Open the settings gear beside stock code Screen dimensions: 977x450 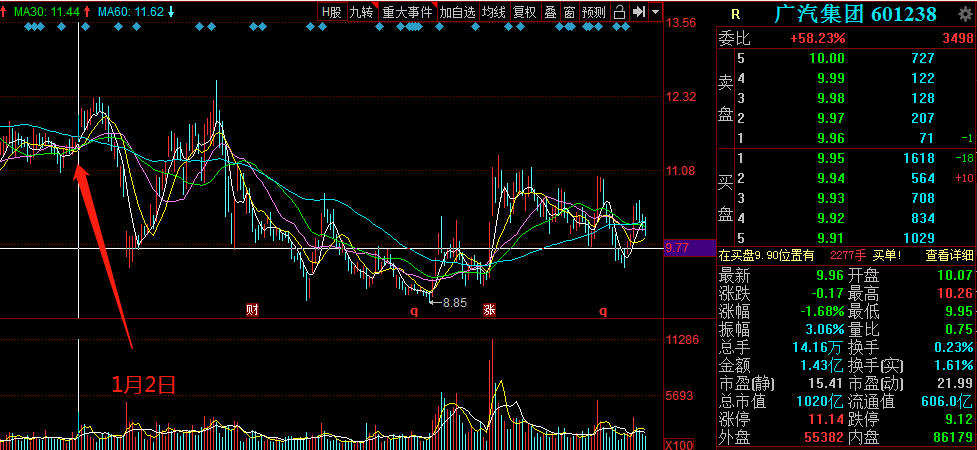point(965,14)
